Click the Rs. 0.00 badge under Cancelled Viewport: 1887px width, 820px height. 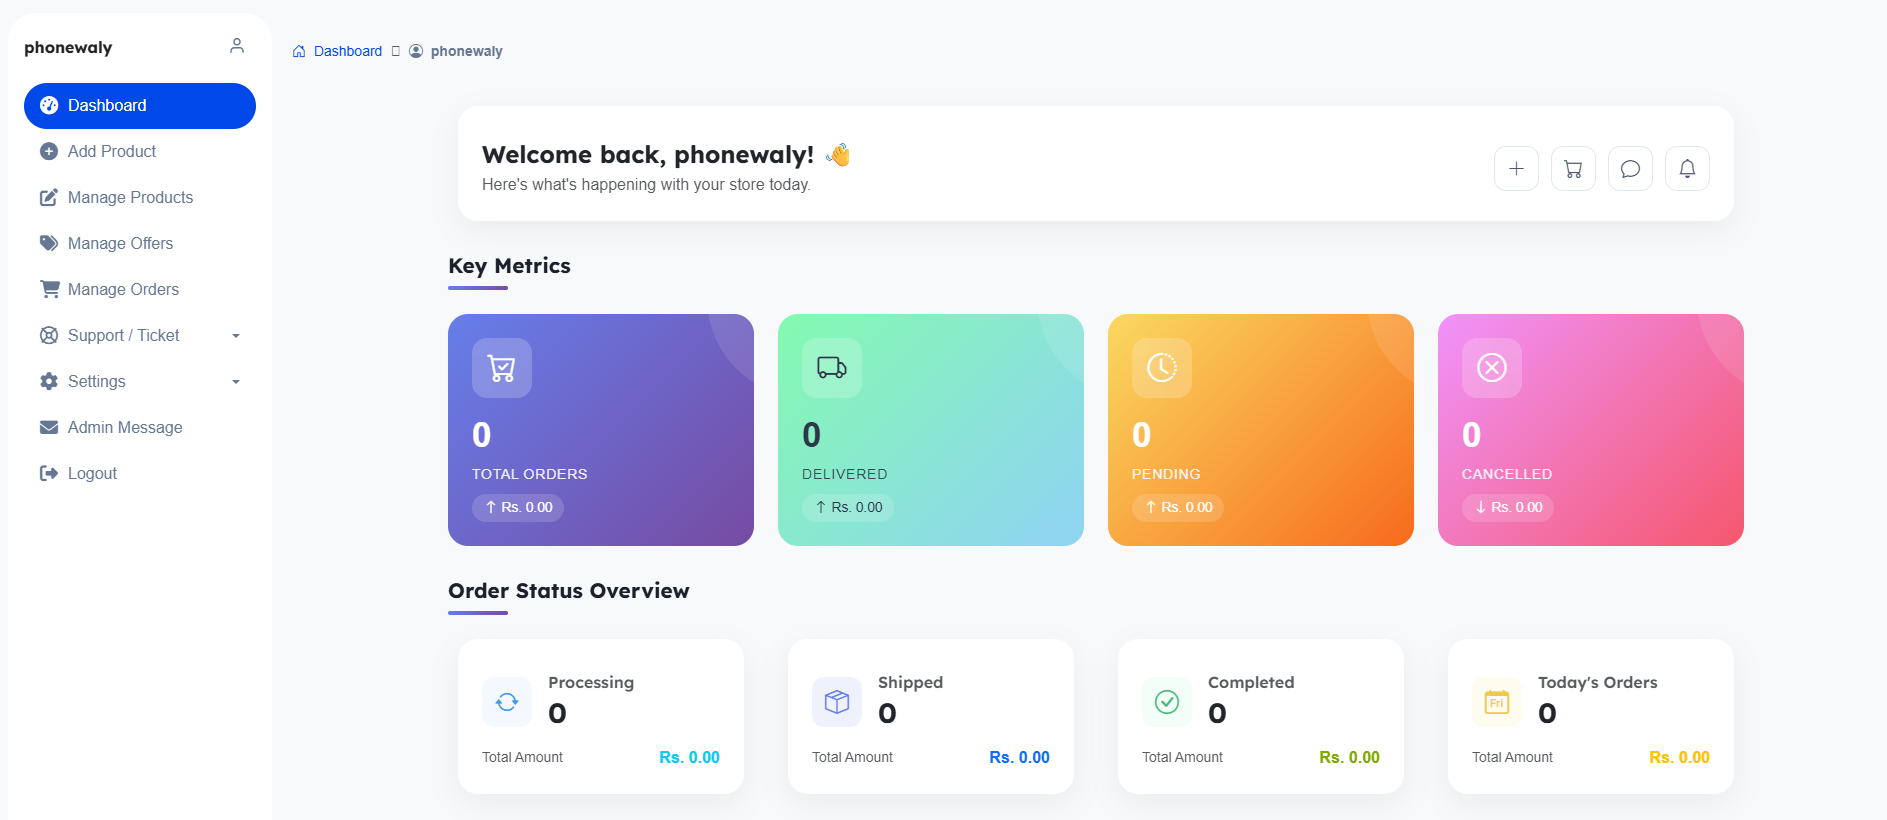click(x=1508, y=508)
